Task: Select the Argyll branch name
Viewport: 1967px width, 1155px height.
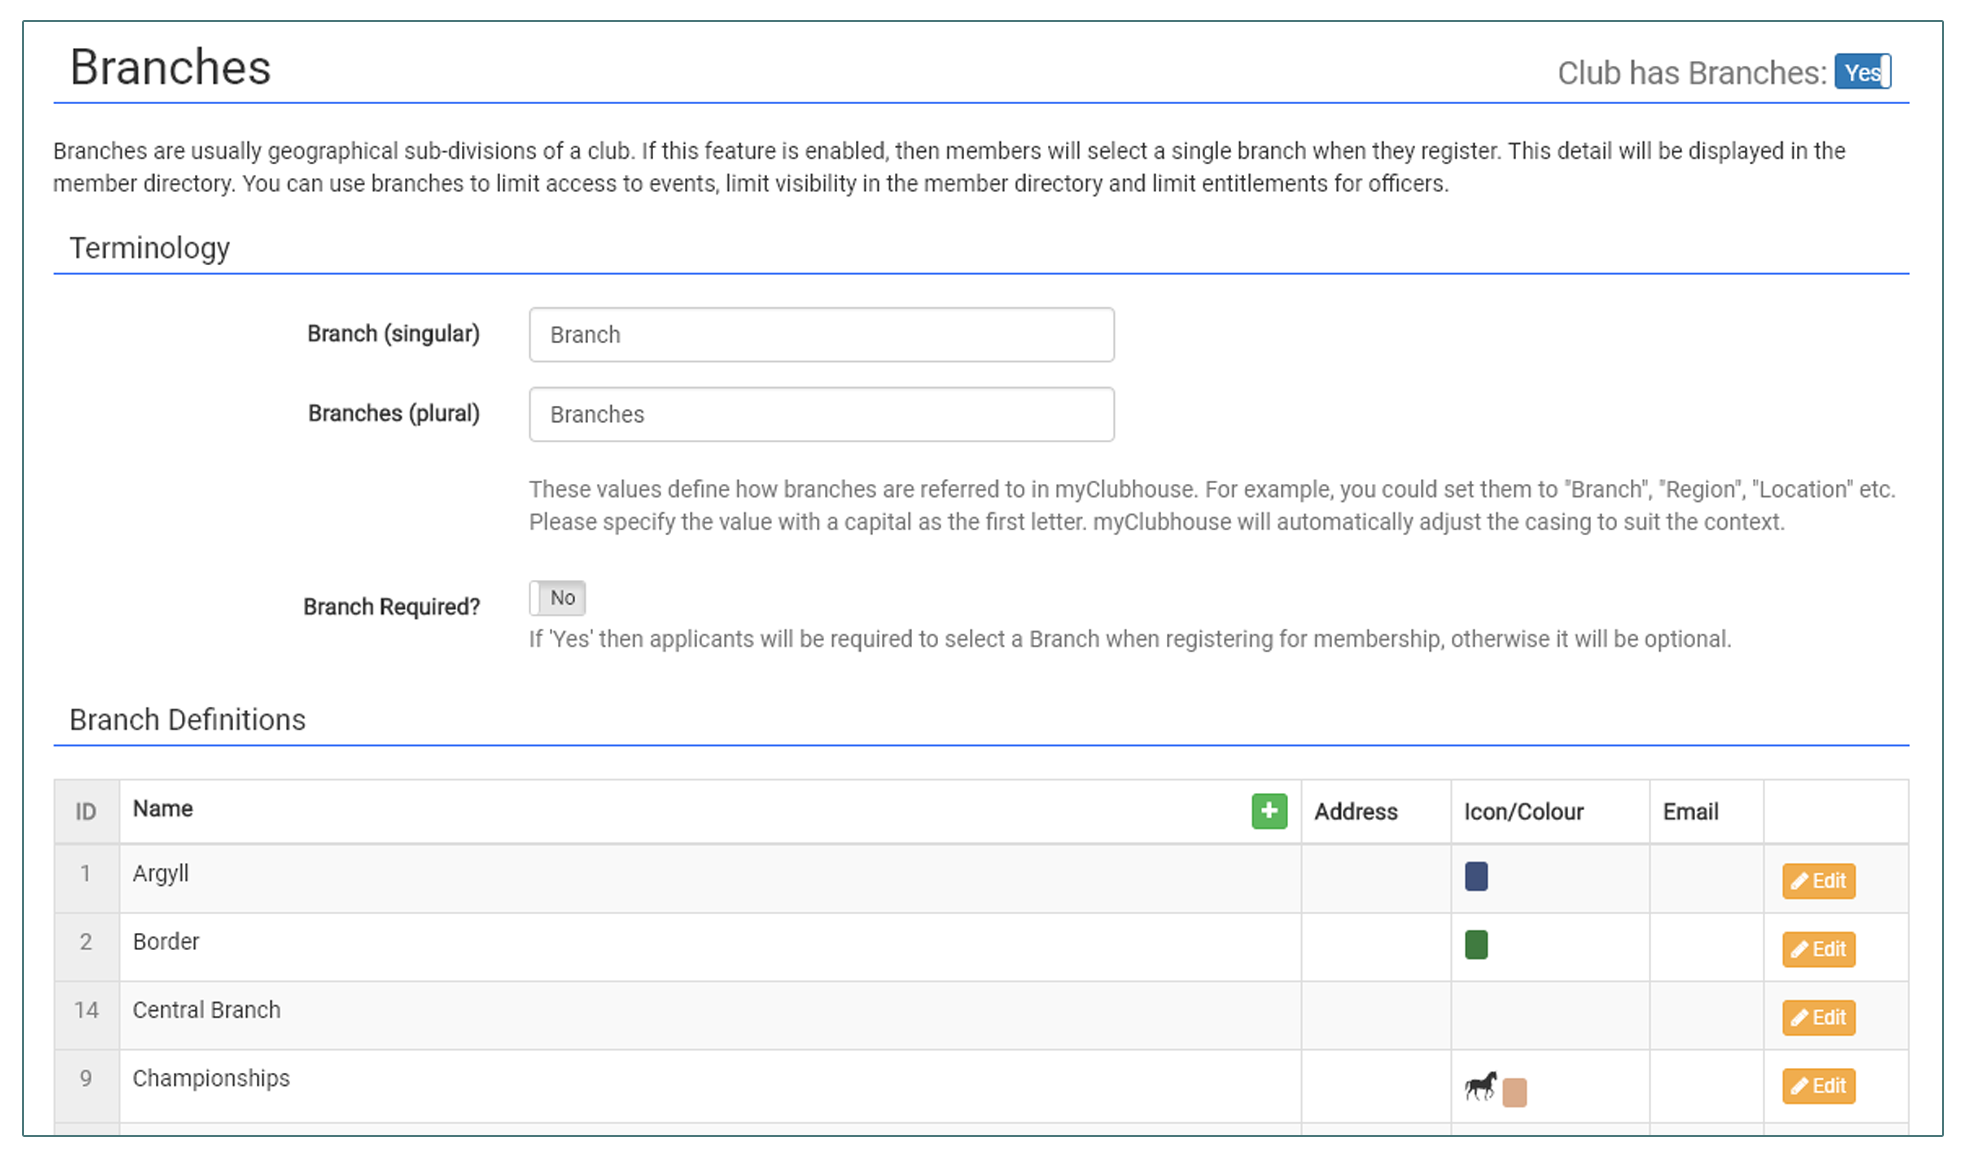Action: pos(161,873)
